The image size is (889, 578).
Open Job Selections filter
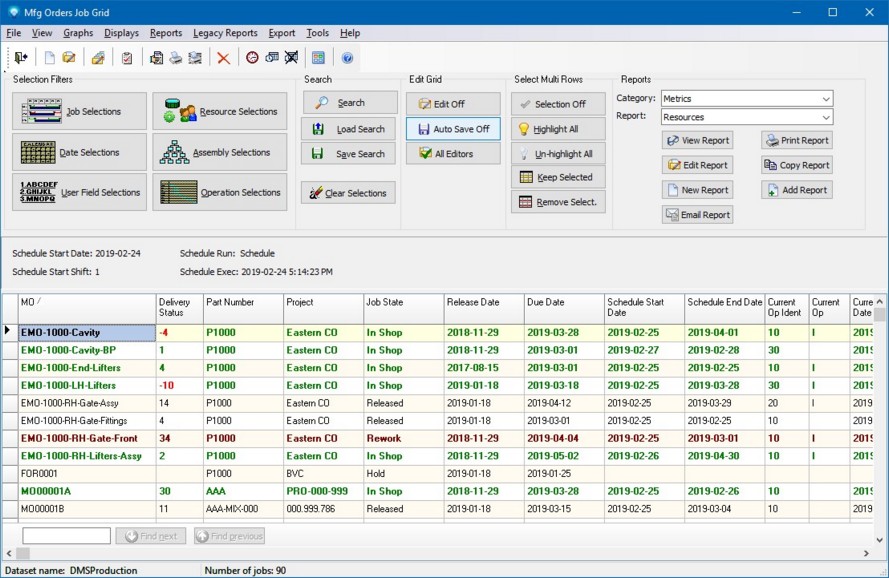79,112
